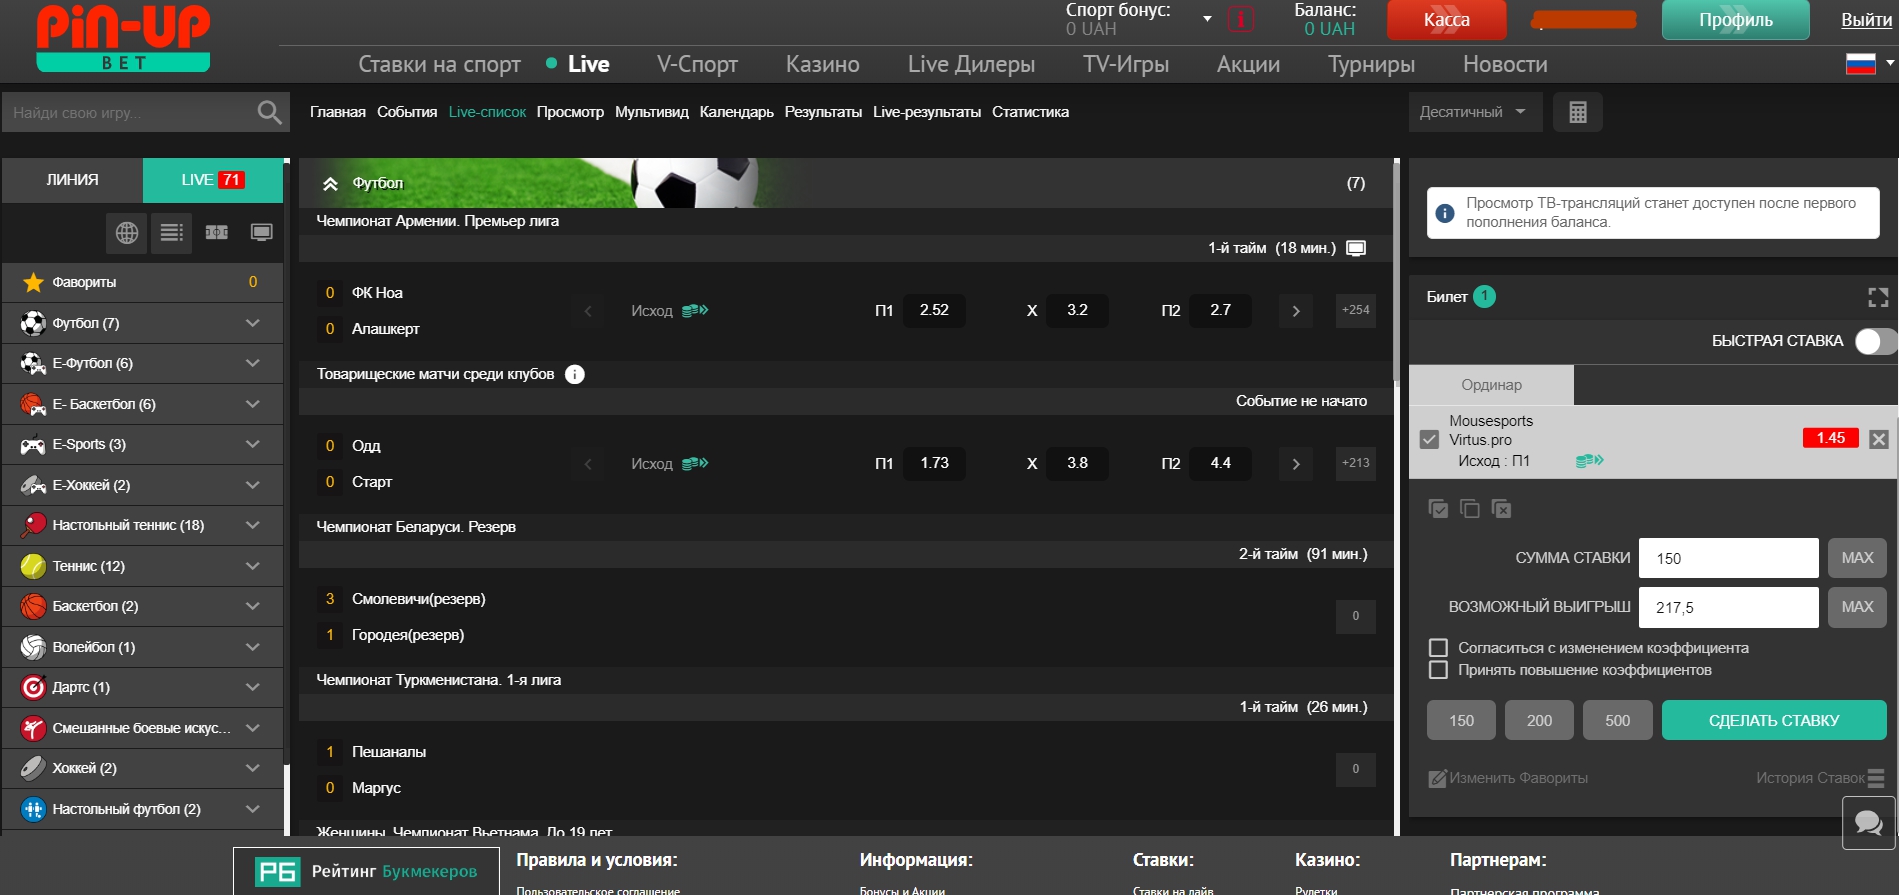Image resolution: width=1899 pixels, height=895 pixels.
Task: Click cashout icon next to ФК Ноа Исход
Action: (x=695, y=310)
